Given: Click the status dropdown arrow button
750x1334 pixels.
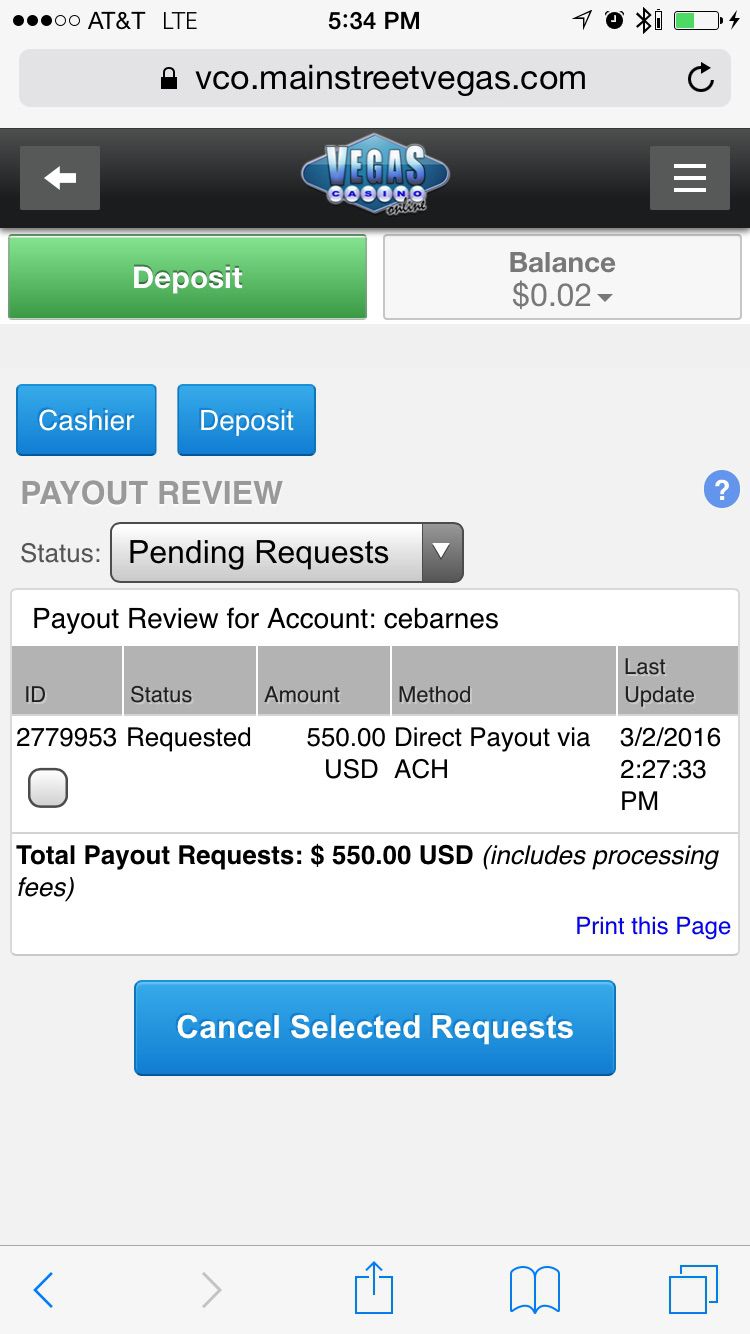Looking at the screenshot, I should pyautogui.click(x=443, y=552).
